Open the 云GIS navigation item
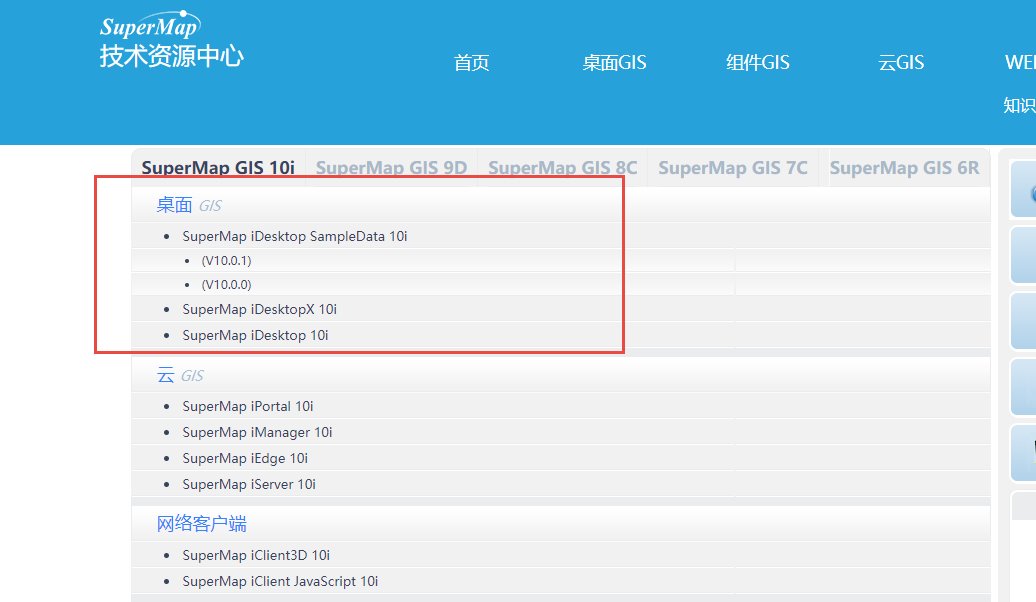 (901, 63)
